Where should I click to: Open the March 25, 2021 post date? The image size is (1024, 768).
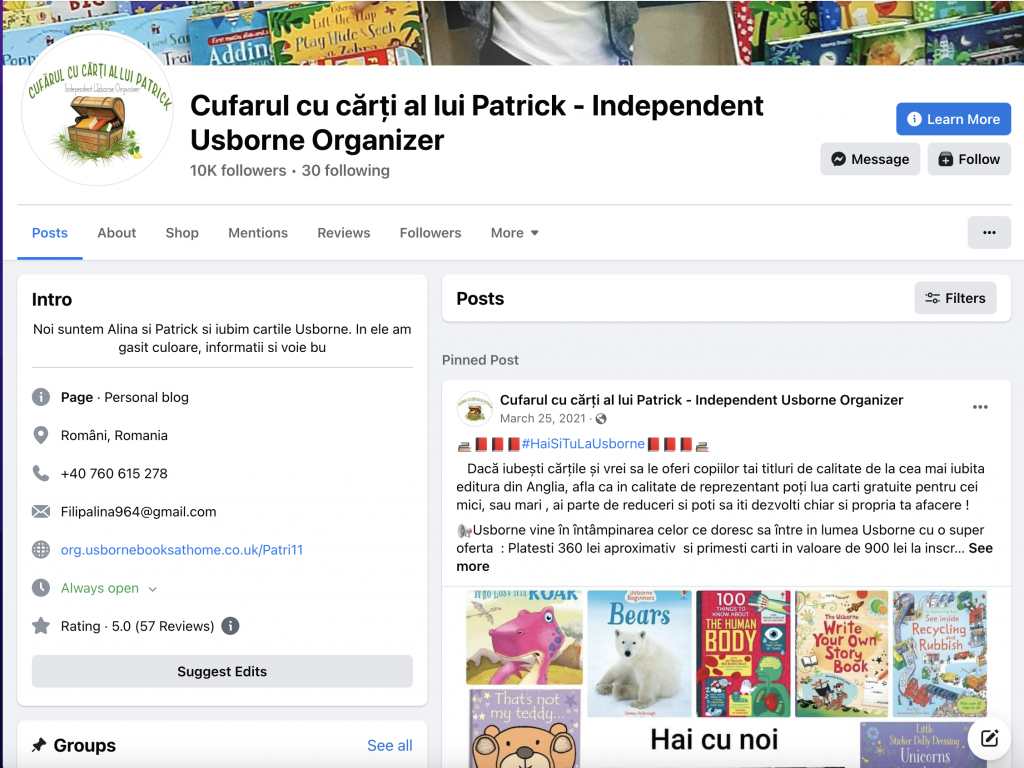coord(543,419)
